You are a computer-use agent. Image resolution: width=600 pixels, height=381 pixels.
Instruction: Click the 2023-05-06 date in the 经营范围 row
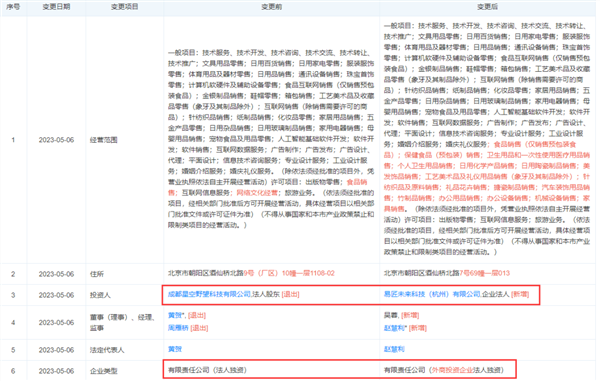[56, 140]
